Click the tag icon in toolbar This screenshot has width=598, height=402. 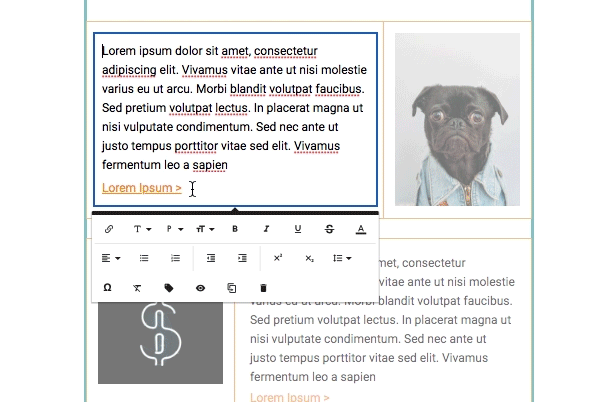[x=169, y=288]
